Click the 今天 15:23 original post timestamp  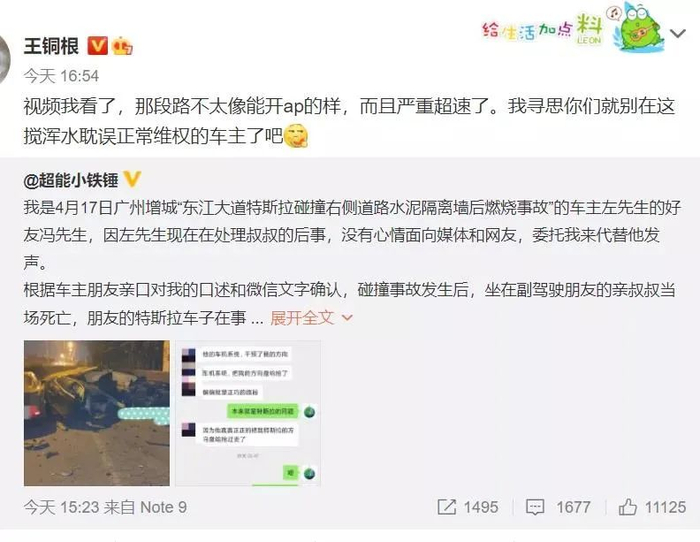62,507
